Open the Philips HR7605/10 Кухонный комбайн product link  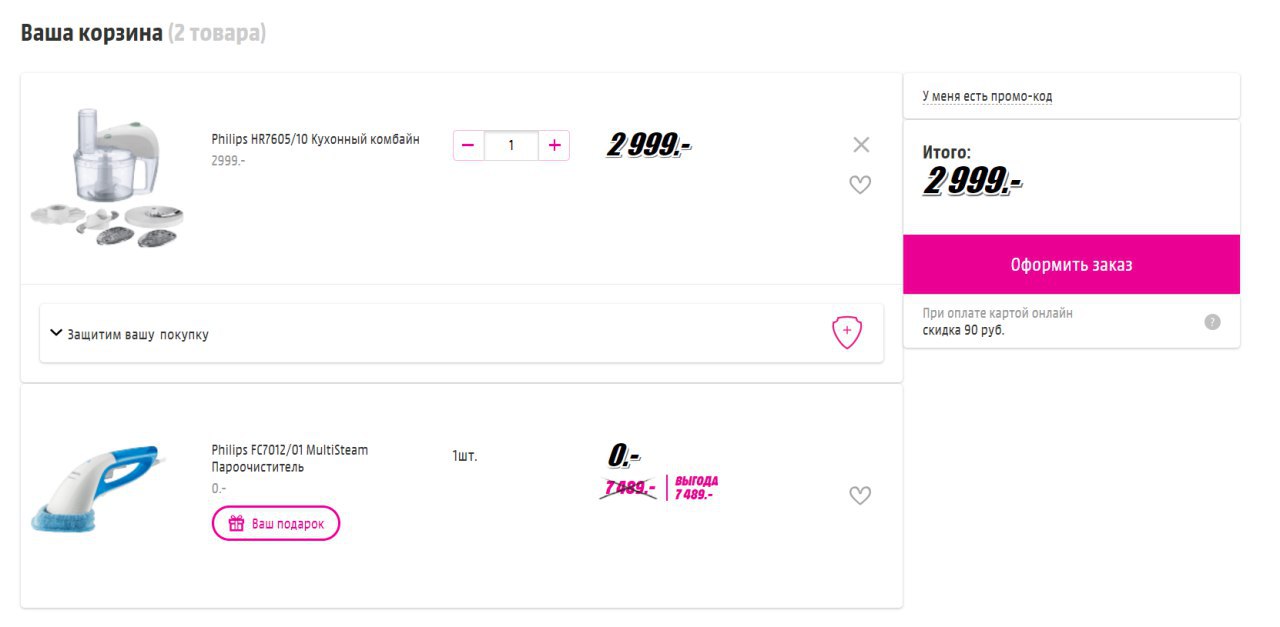tap(315, 139)
